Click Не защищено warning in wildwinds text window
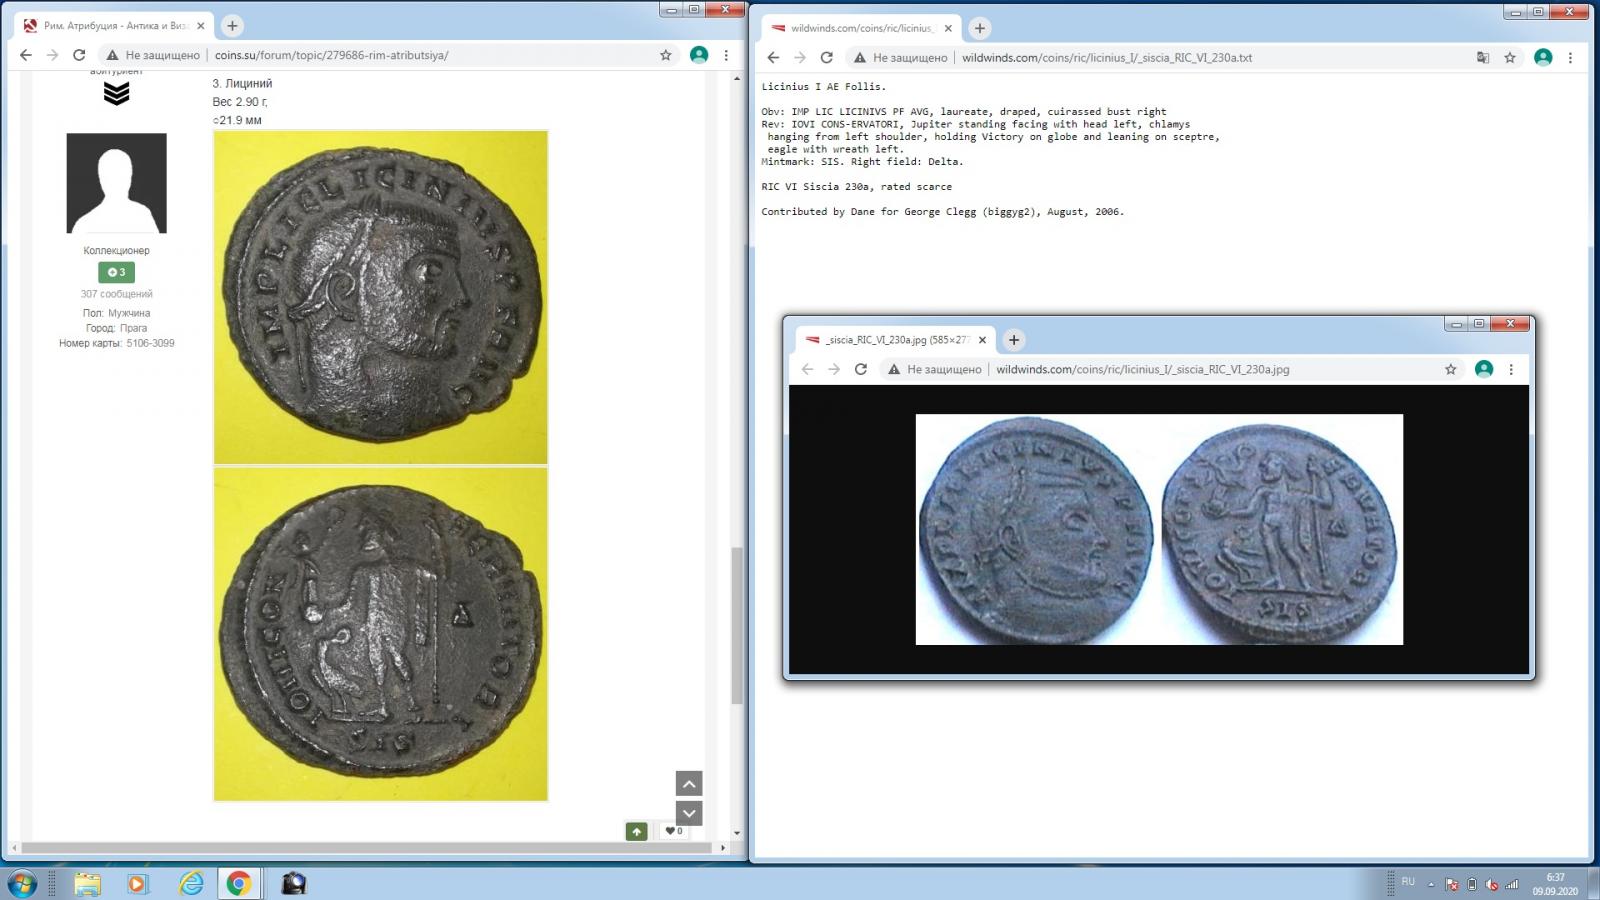Viewport: 1600px width, 900px height. click(901, 57)
